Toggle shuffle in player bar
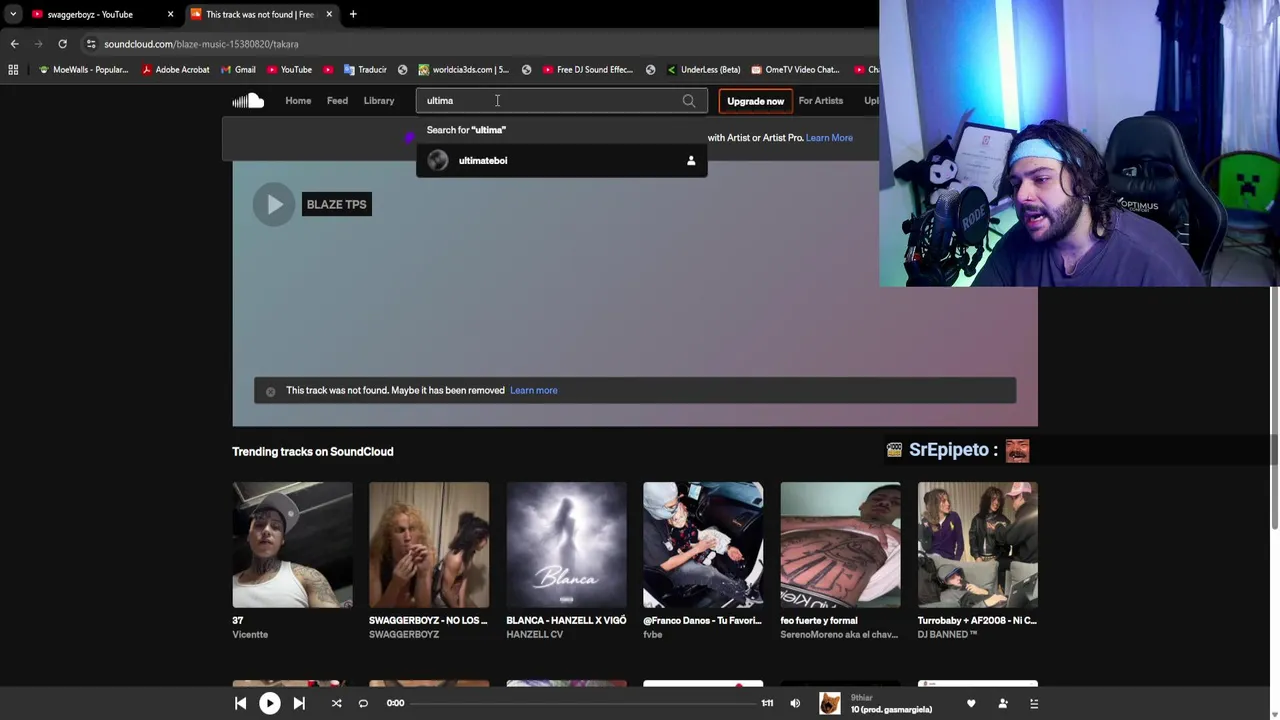 point(336,703)
